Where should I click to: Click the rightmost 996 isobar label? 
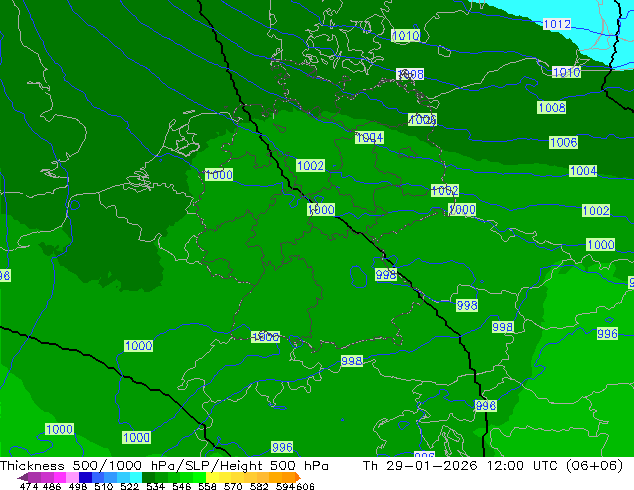pos(607,334)
